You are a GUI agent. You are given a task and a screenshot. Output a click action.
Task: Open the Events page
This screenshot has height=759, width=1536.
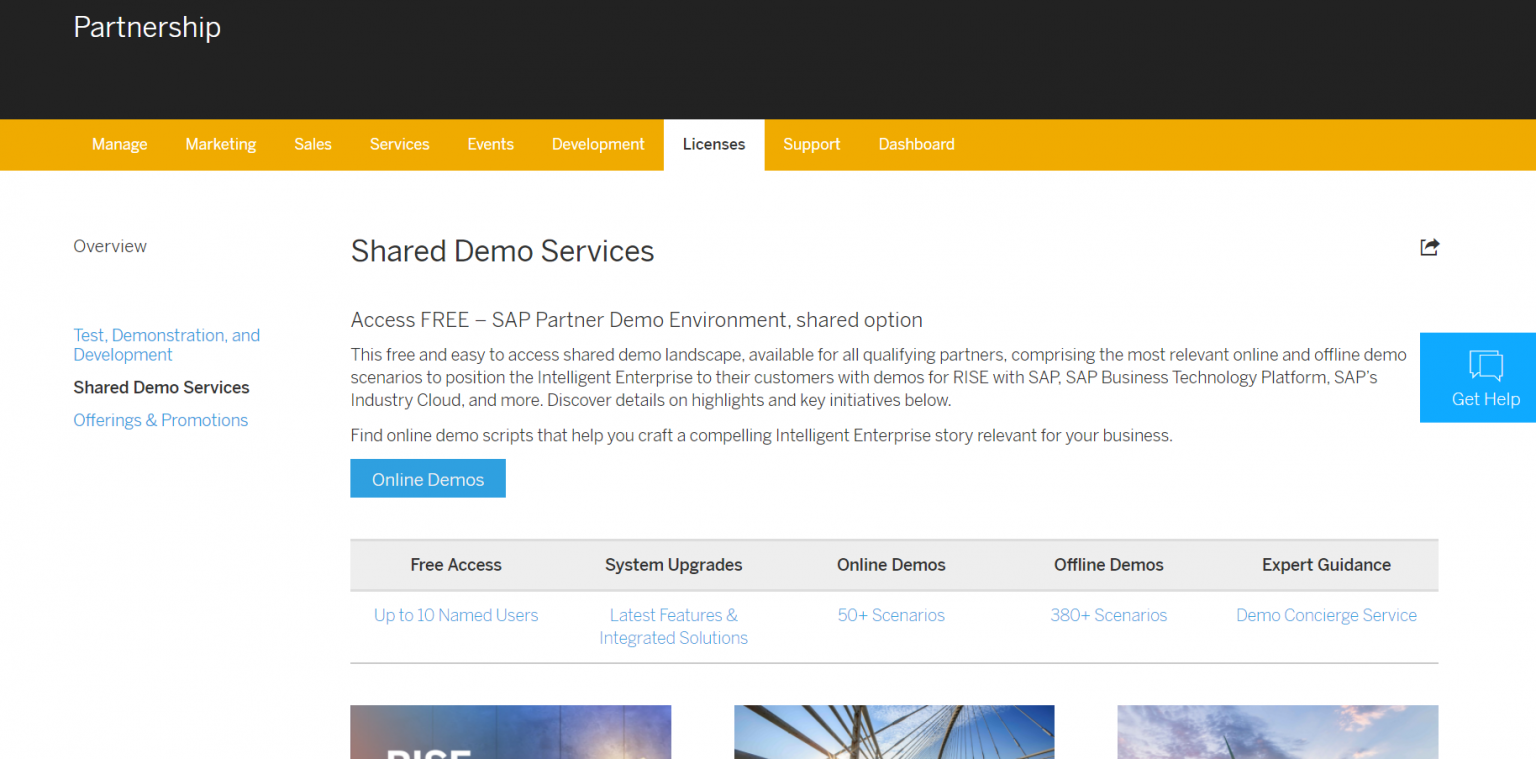[x=490, y=144]
